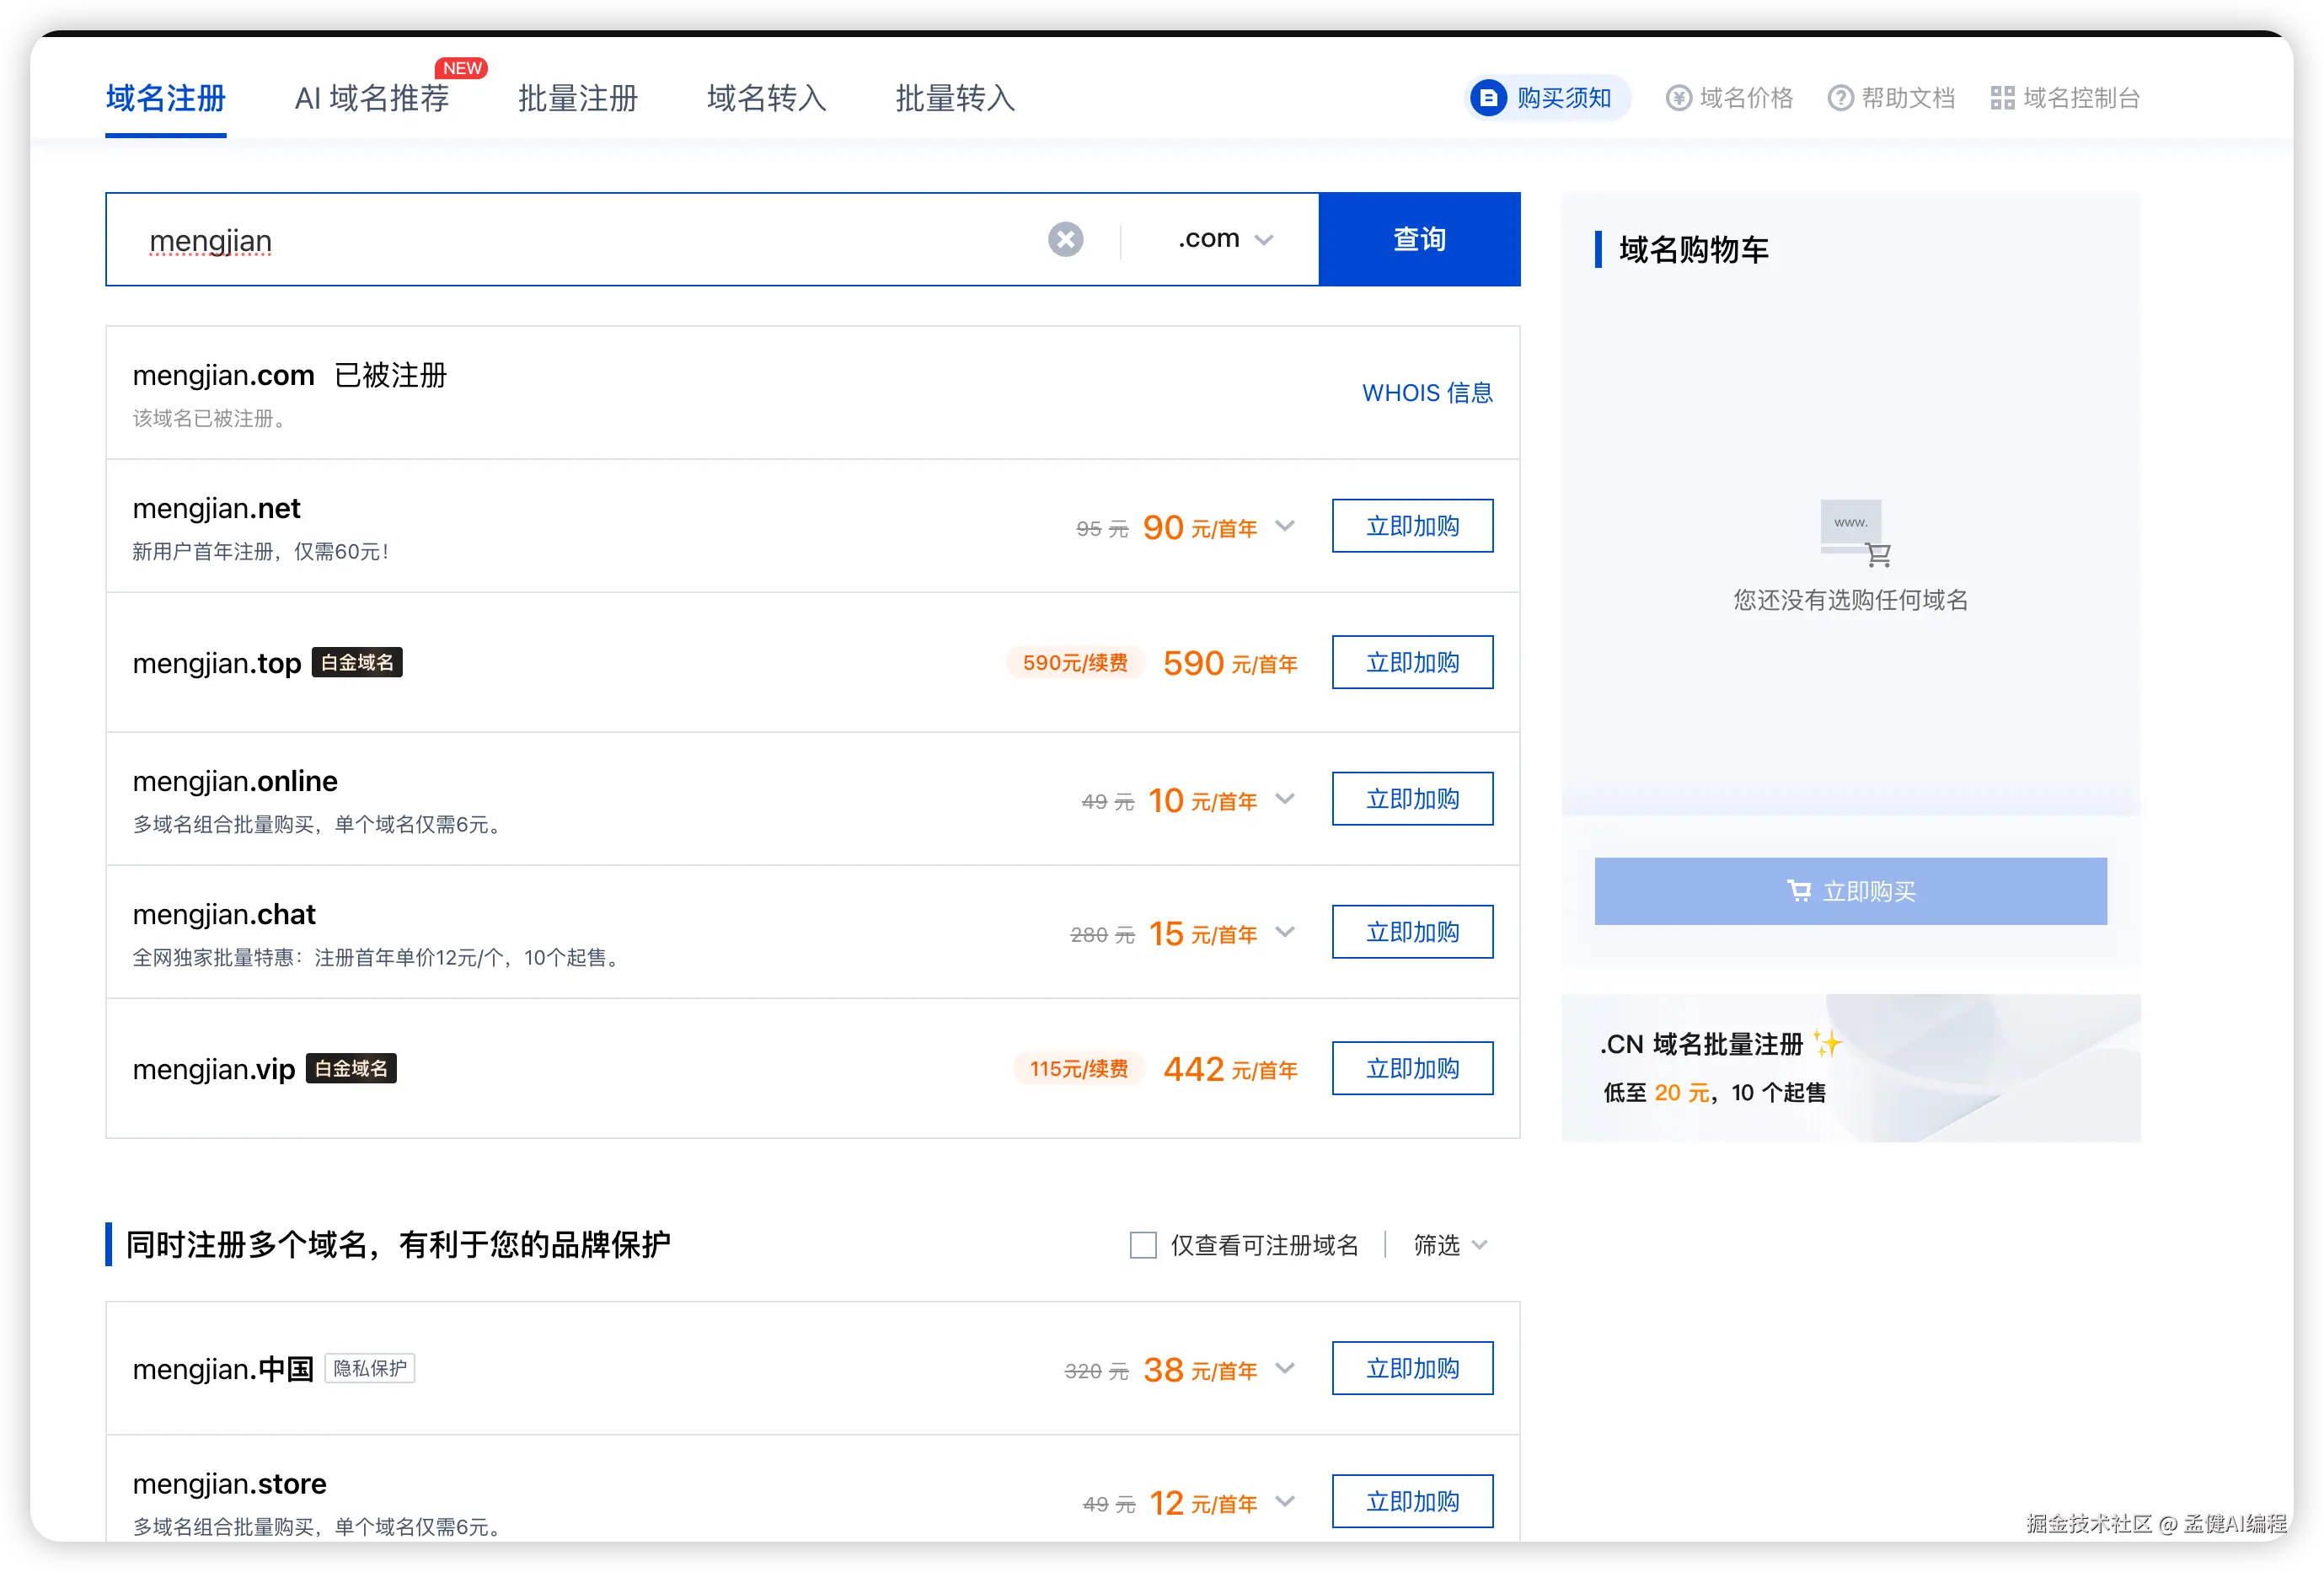Switch to 批量注册 tab
Viewport: 2324px width, 1572px height.
coord(577,98)
